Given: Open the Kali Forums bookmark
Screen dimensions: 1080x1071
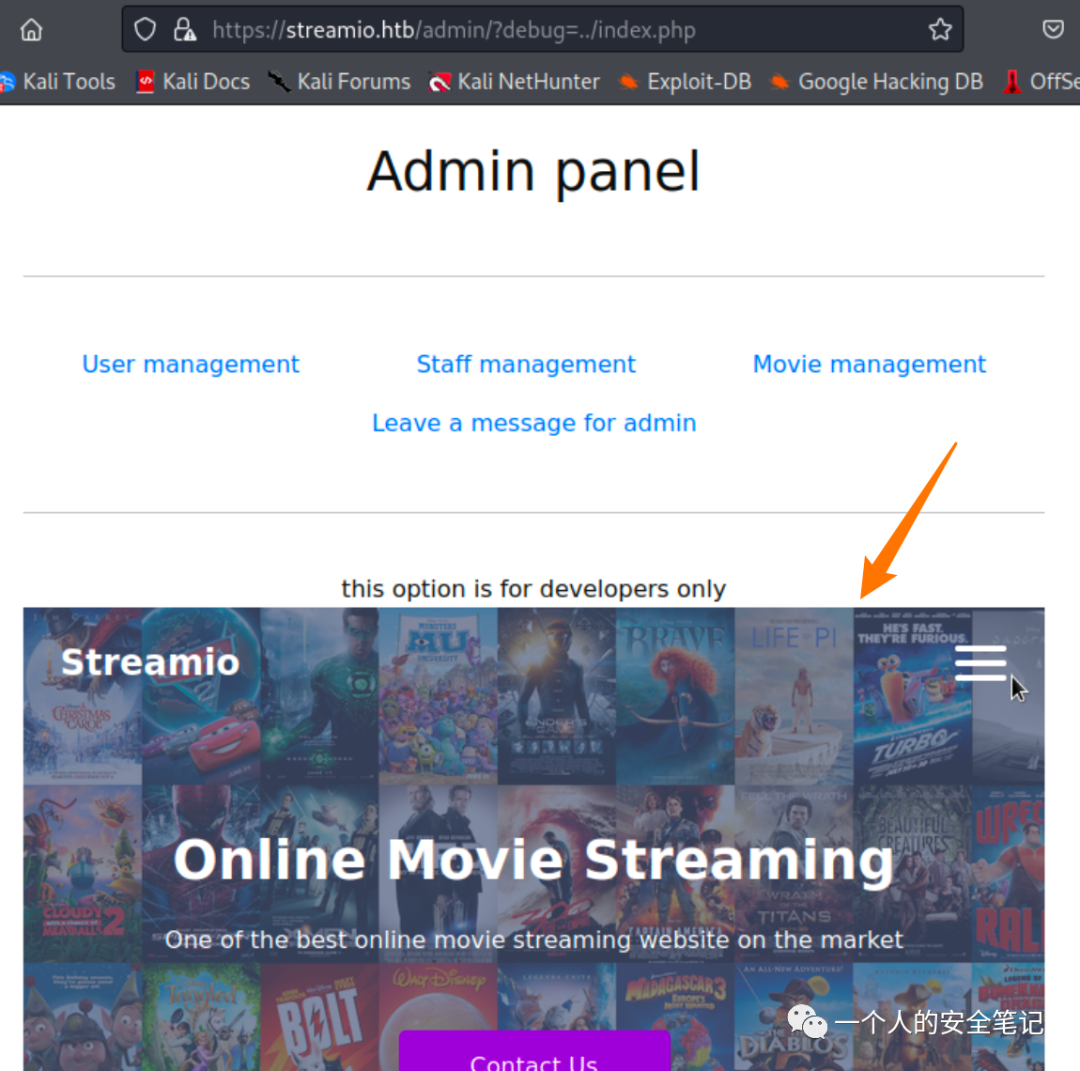Looking at the screenshot, I should click(340, 82).
